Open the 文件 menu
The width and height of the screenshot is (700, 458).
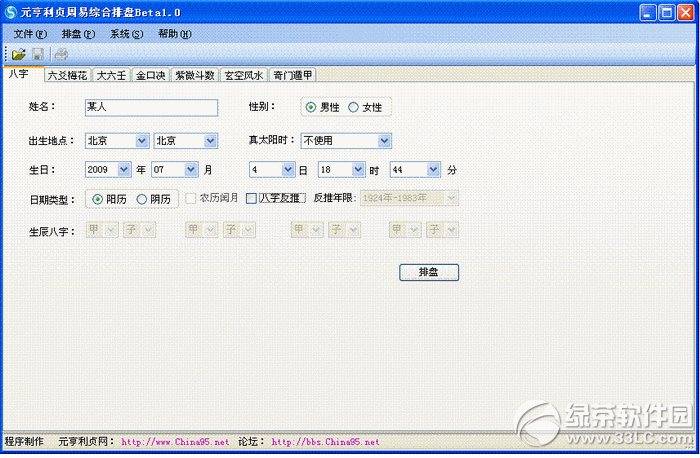[29, 33]
